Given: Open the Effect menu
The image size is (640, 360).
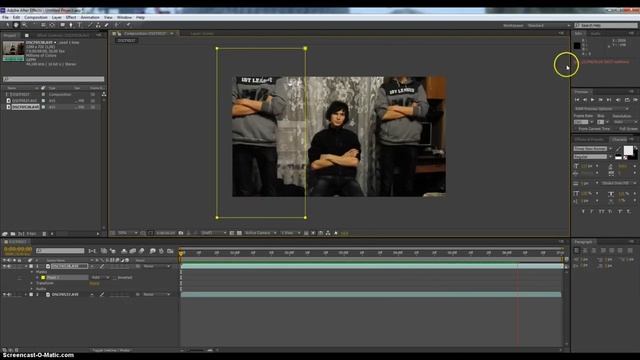Looking at the screenshot, I should [71, 18].
